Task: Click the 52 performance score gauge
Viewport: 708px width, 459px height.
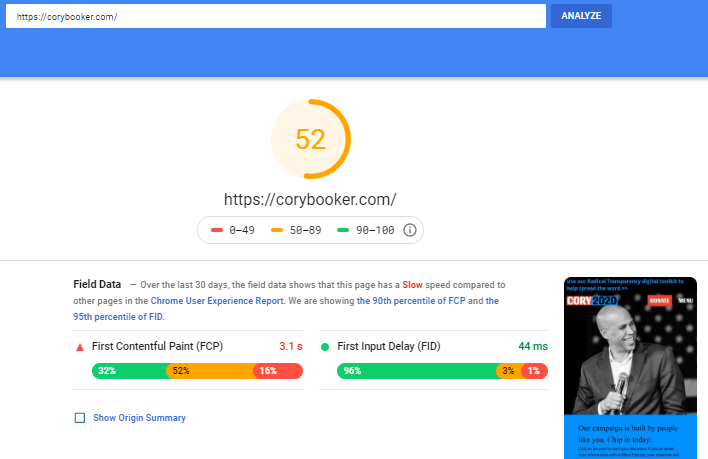Action: 311,139
